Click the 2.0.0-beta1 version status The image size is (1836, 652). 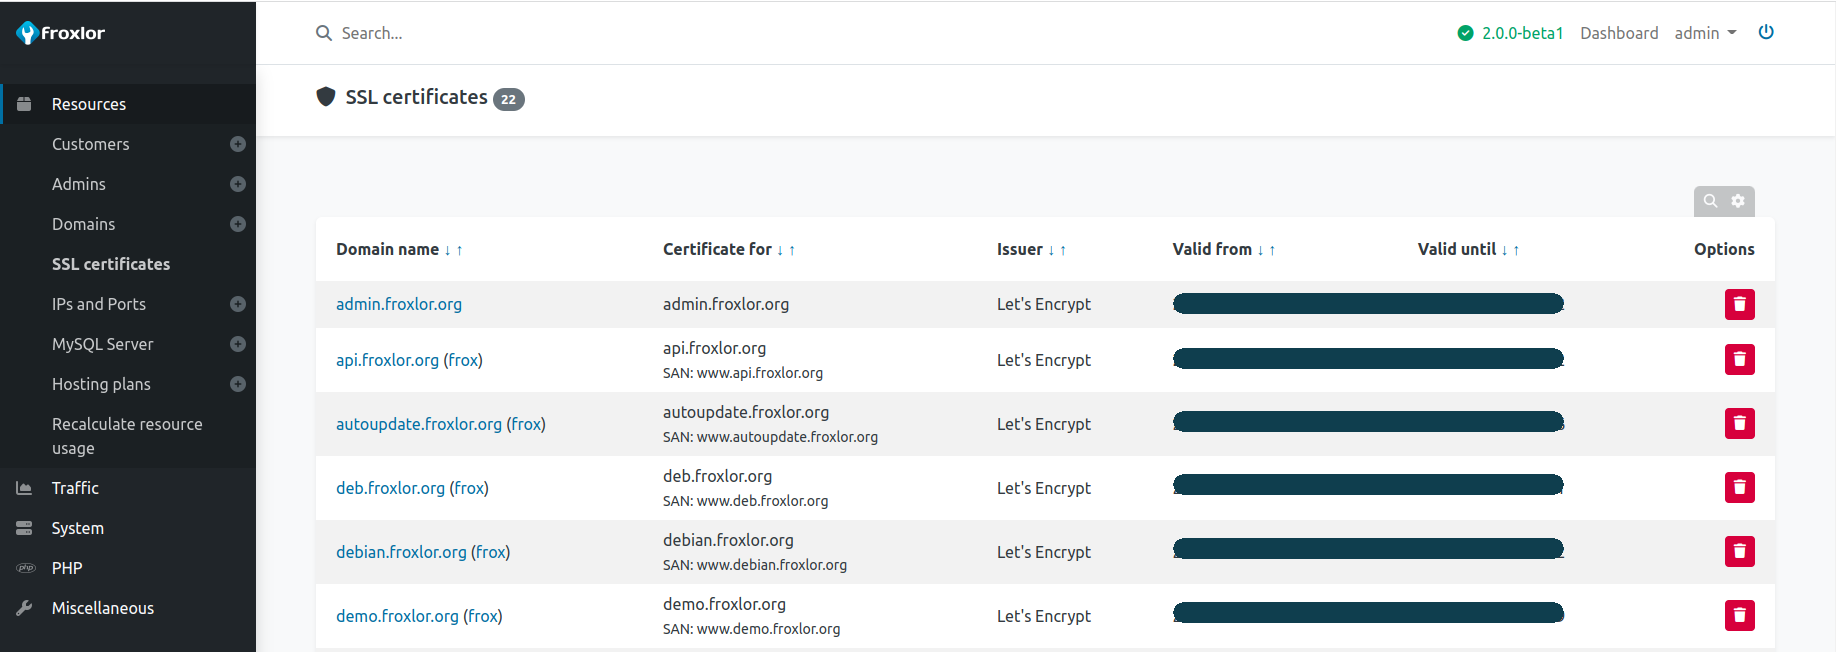coord(1511,33)
